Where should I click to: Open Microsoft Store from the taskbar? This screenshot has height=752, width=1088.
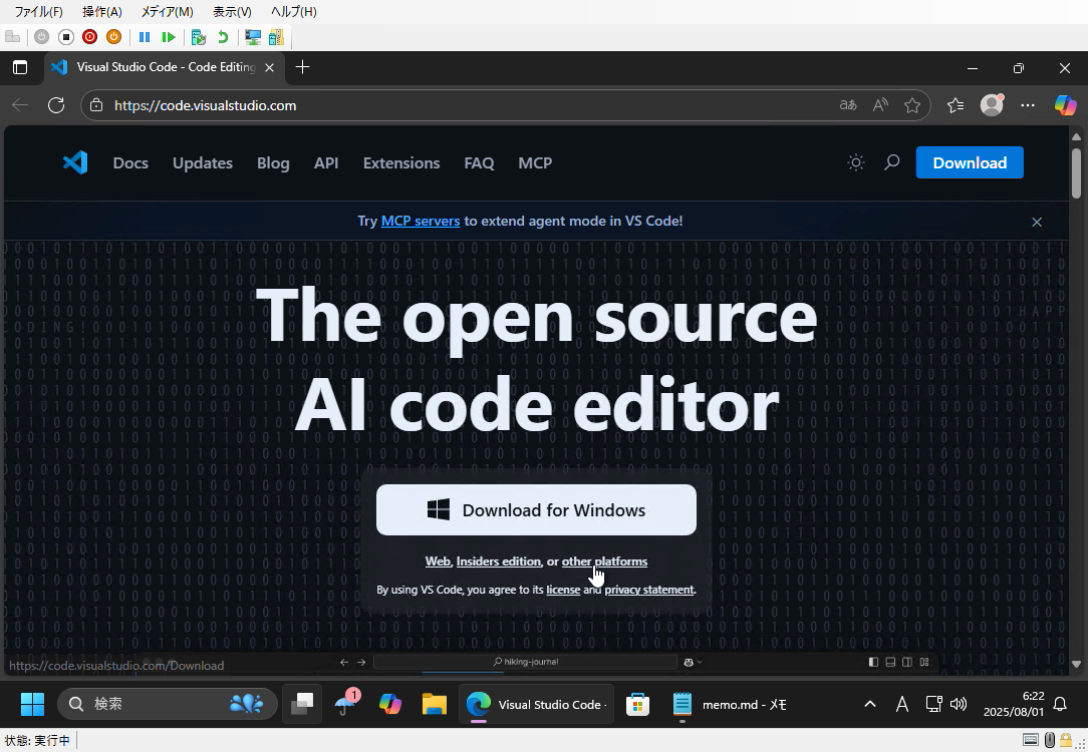637,704
